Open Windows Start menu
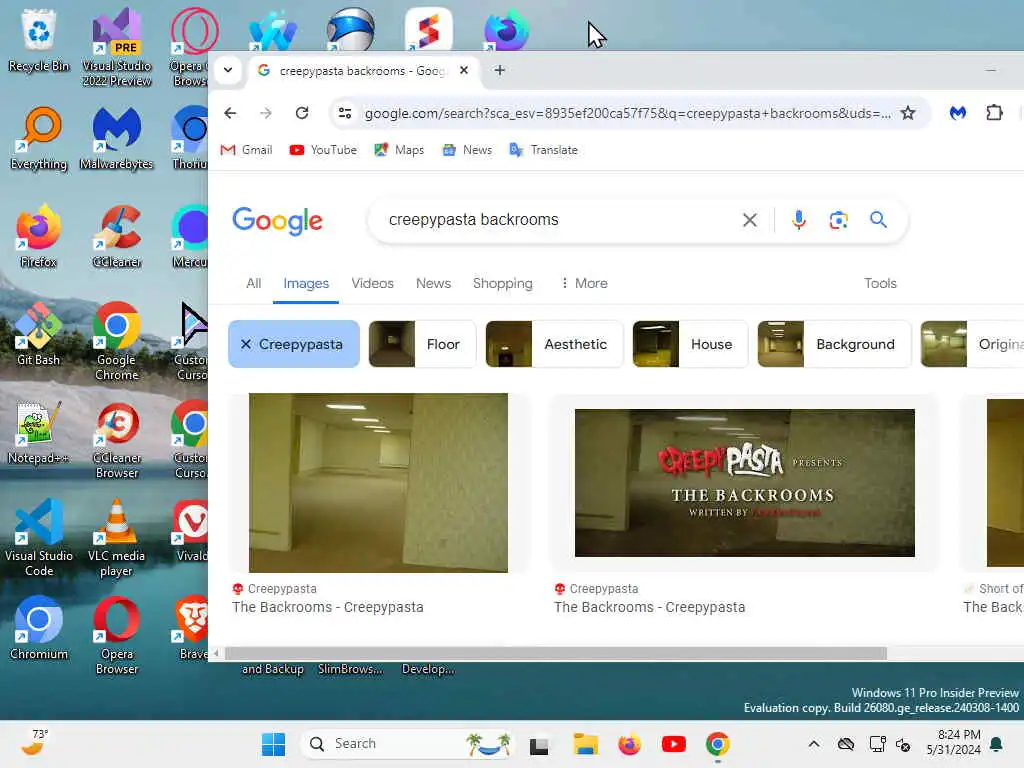Screen dimensions: 1024x768 click(273, 744)
